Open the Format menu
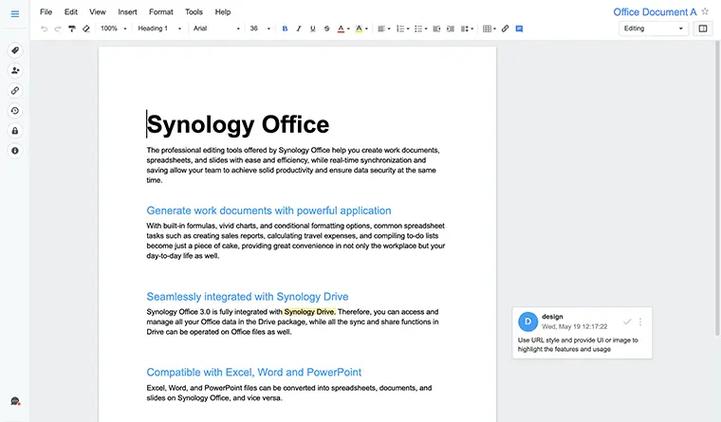Viewport: 721px width, 422px height. coord(161,12)
